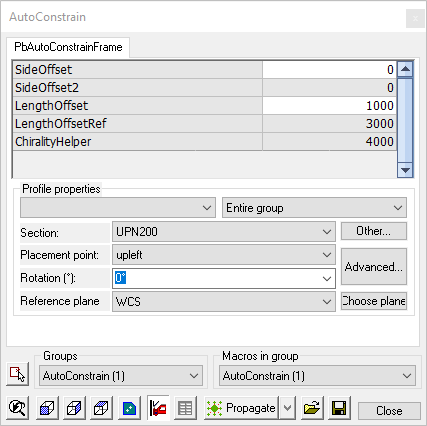The image size is (427, 426).
Task: Toggle the red forklift auto-update icon
Action: [x=158, y=408]
